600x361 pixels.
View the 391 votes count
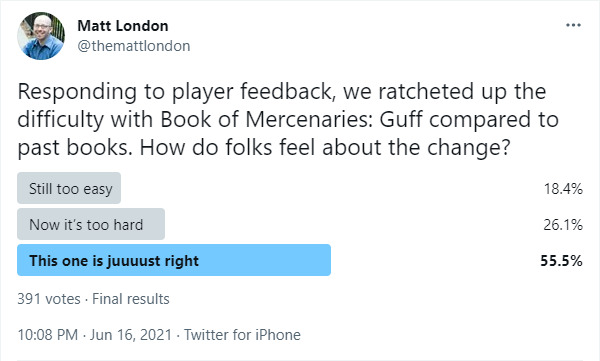(x=49, y=299)
